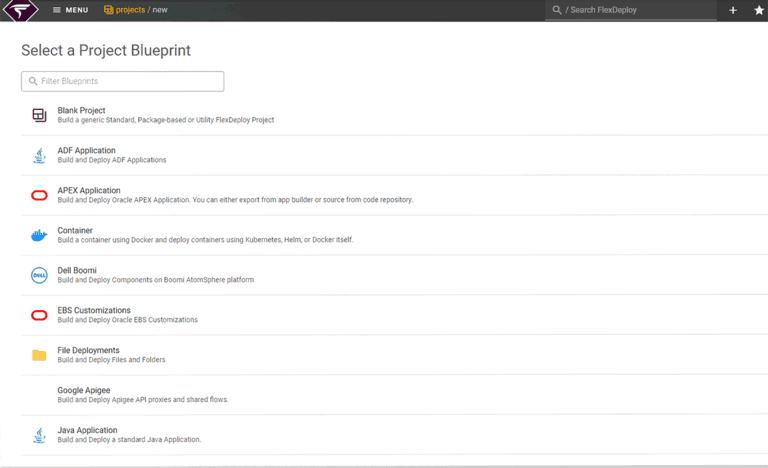Screen dimensions: 768x468
Task: Choose the Java Application blueprint
Action: (x=394, y=435)
